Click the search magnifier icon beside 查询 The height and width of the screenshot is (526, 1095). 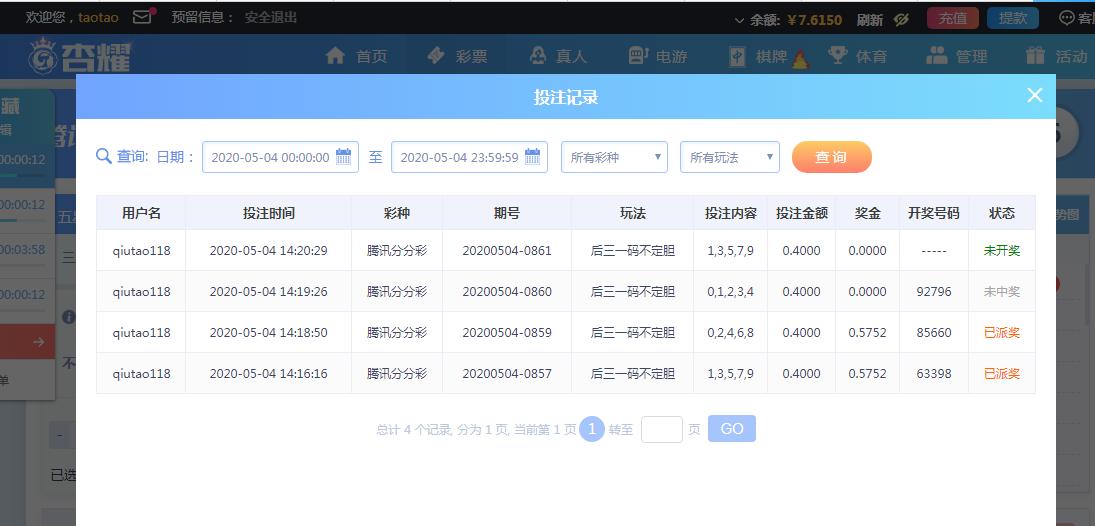pyautogui.click(x=103, y=156)
